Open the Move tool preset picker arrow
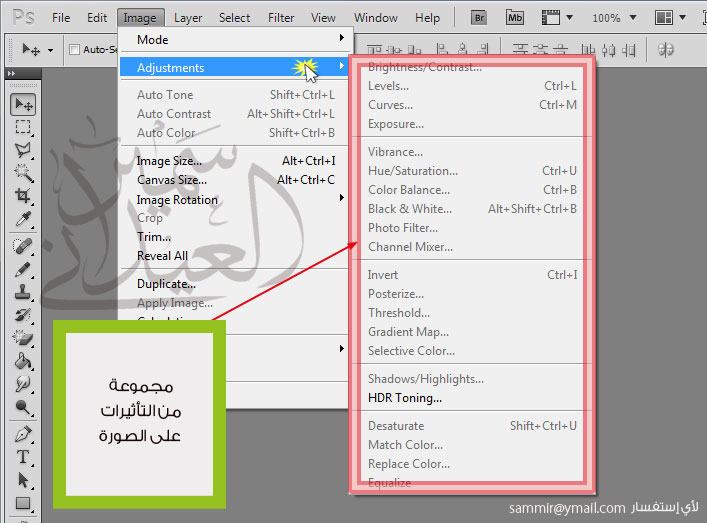Image resolution: width=707 pixels, height=523 pixels. coord(50,50)
